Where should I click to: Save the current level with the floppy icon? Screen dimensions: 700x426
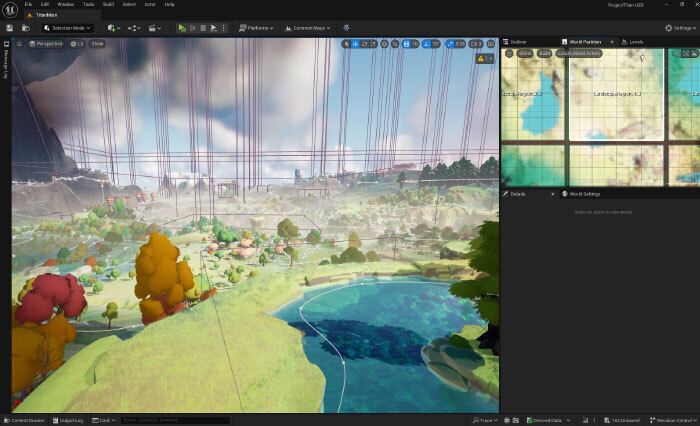click(x=9, y=28)
